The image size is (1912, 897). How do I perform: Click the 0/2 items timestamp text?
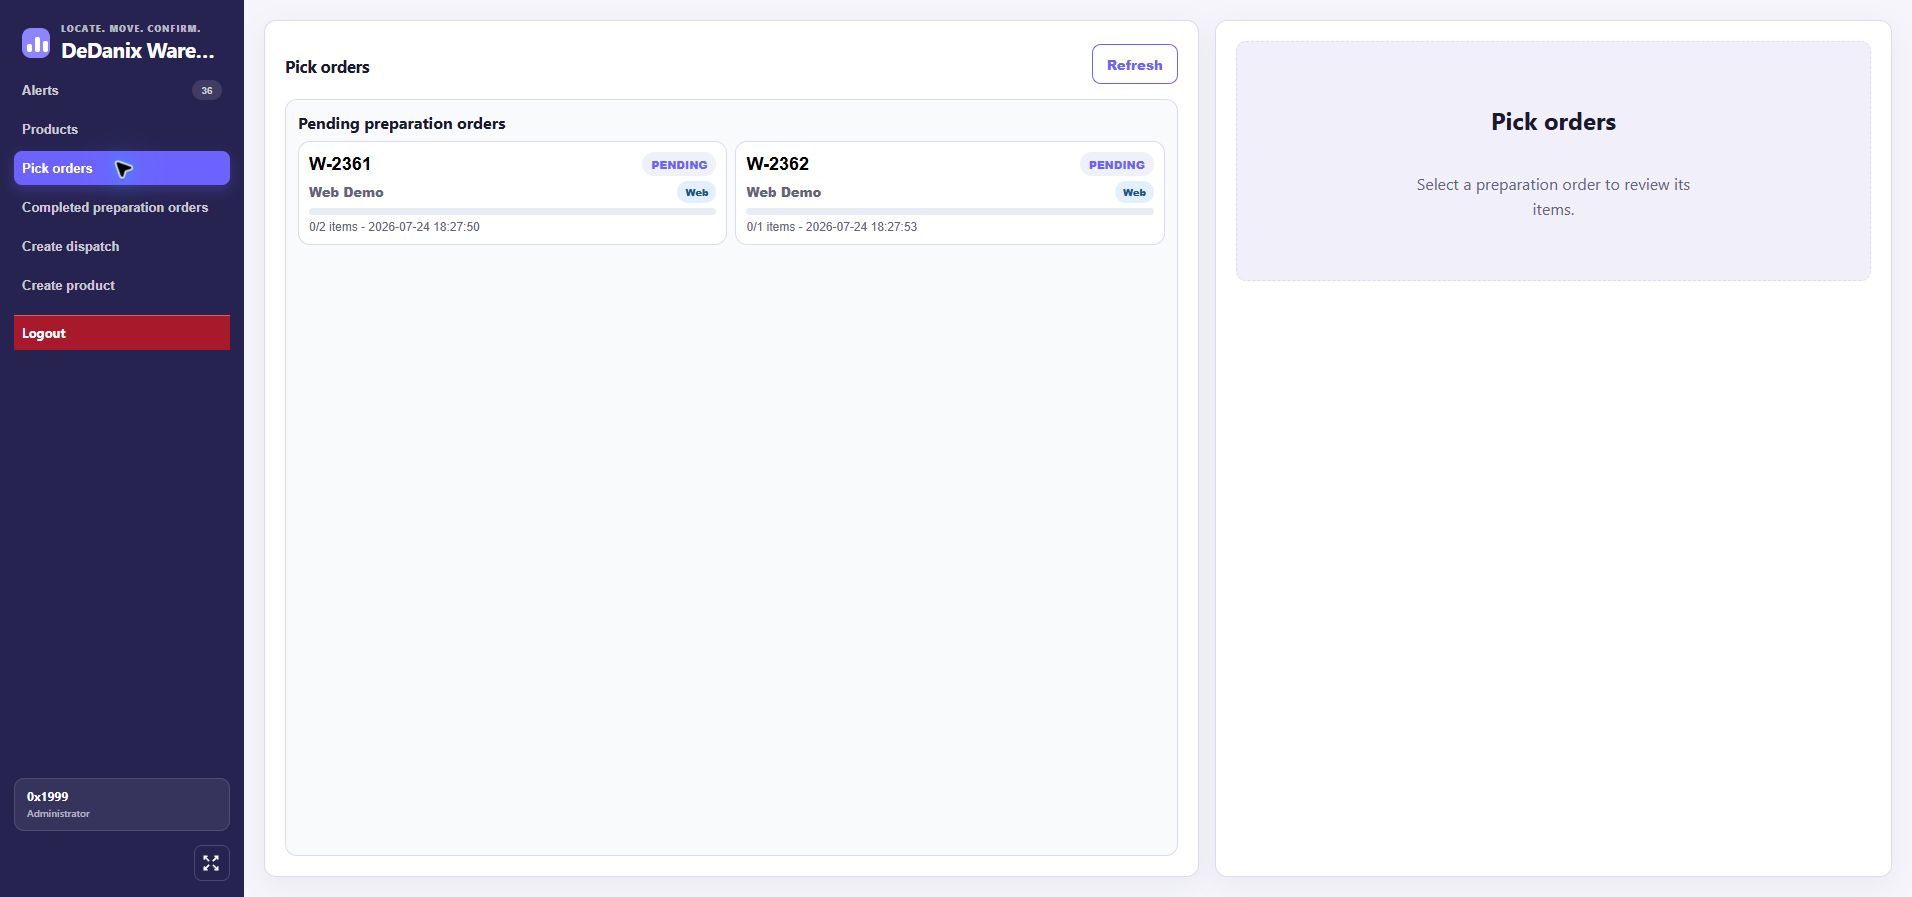pos(394,227)
